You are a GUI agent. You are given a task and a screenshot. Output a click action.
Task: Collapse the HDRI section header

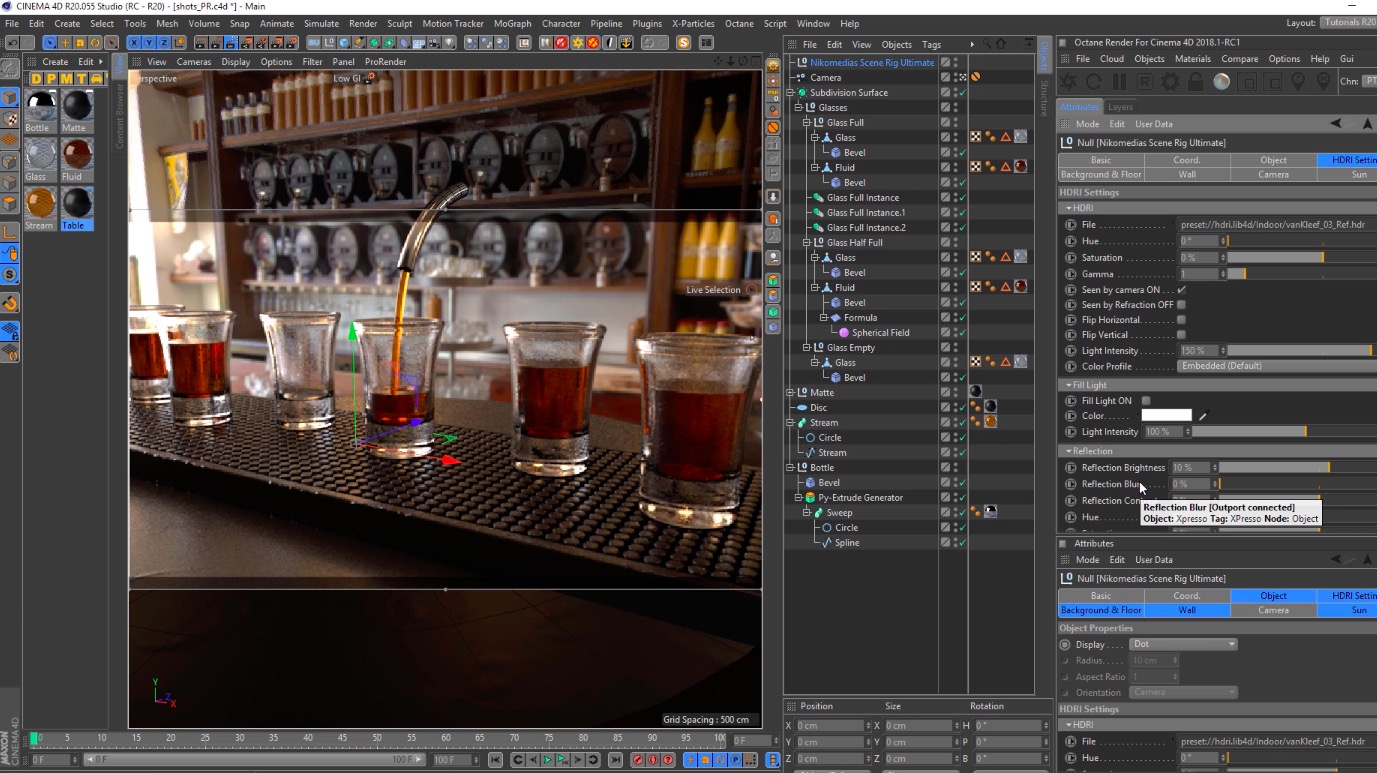coord(1218,208)
